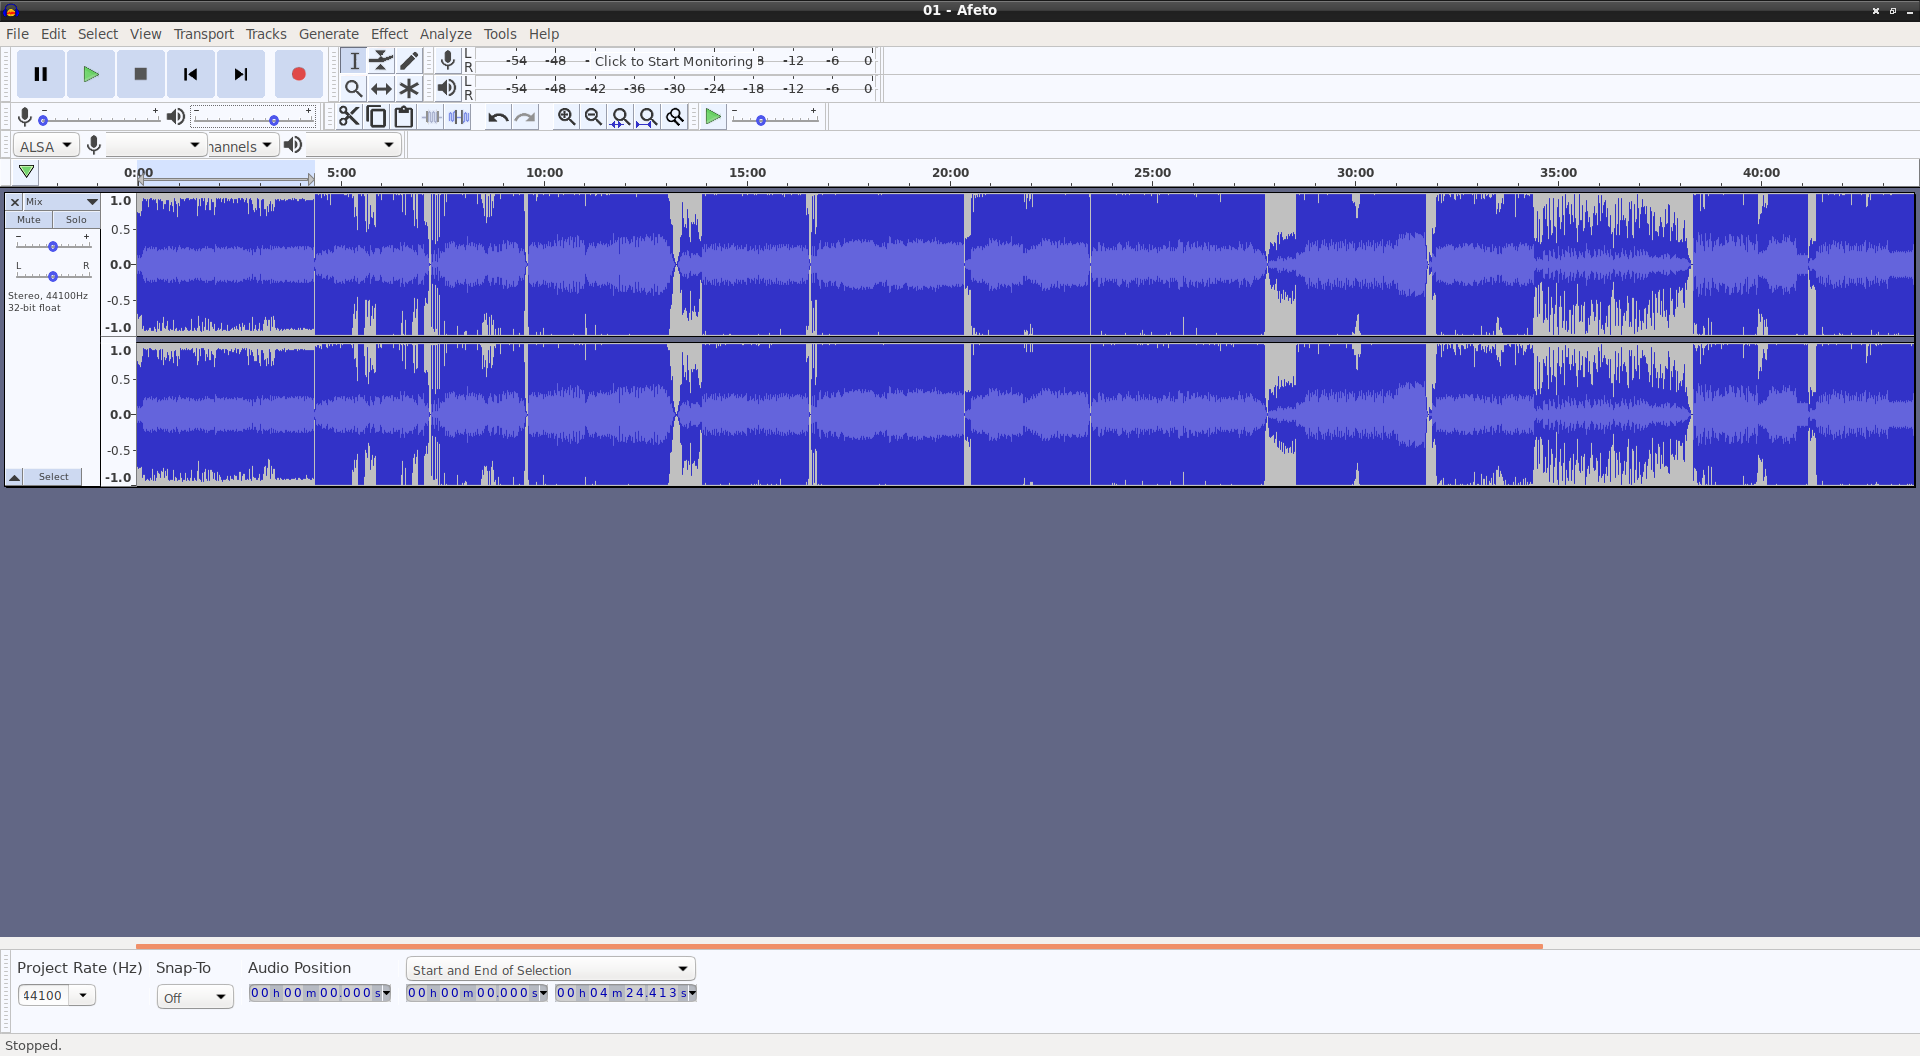Select the Draw (pencil) tool
This screenshot has height=1056, width=1920.
(x=409, y=61)
